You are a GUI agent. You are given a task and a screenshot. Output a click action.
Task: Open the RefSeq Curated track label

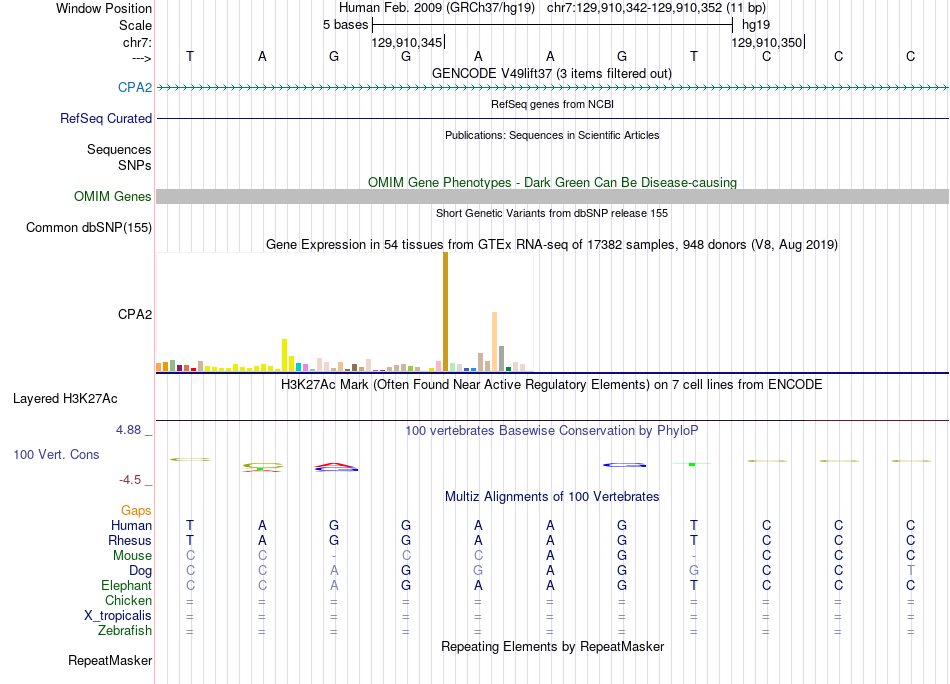tap(105, 118)
